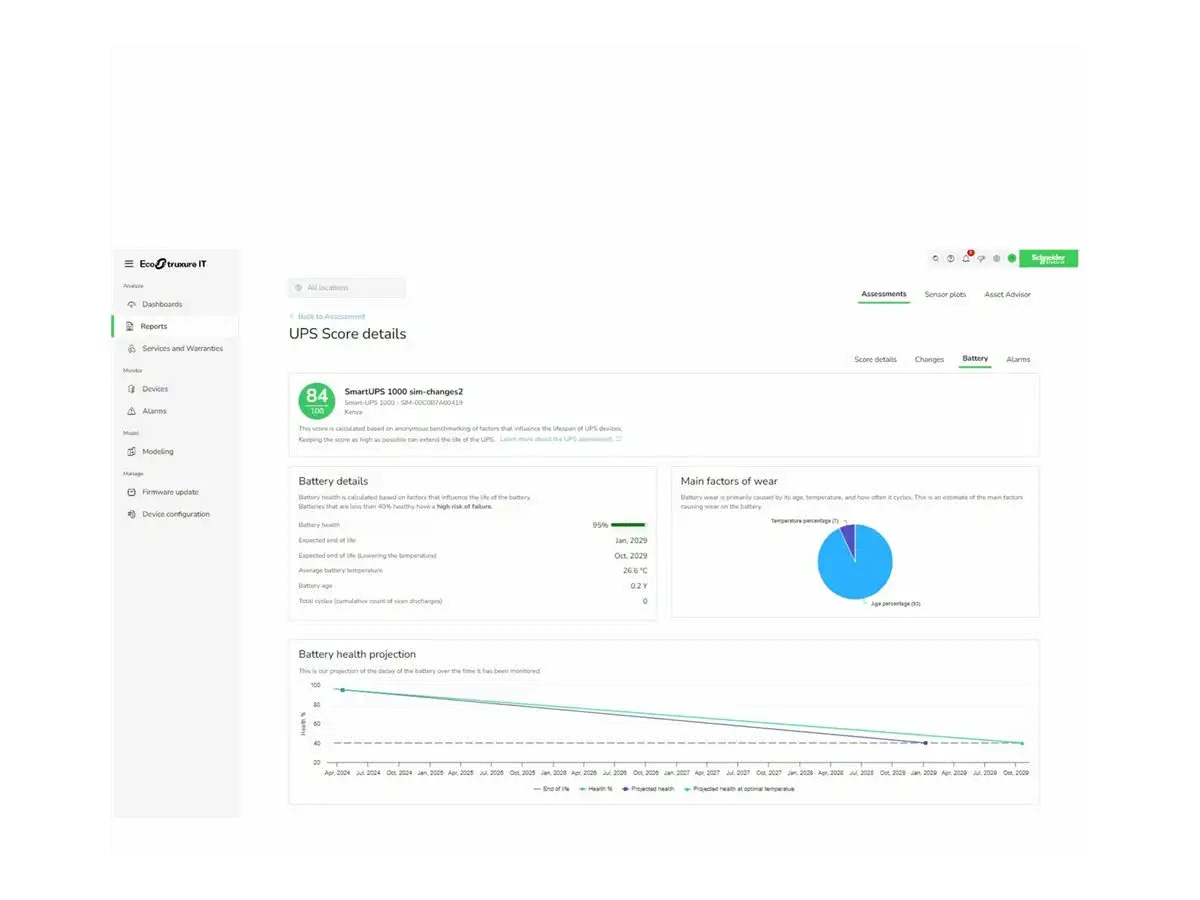Toggle End of life legend series
Screen dimensions: 1200x900
click(x=551, y=789)
